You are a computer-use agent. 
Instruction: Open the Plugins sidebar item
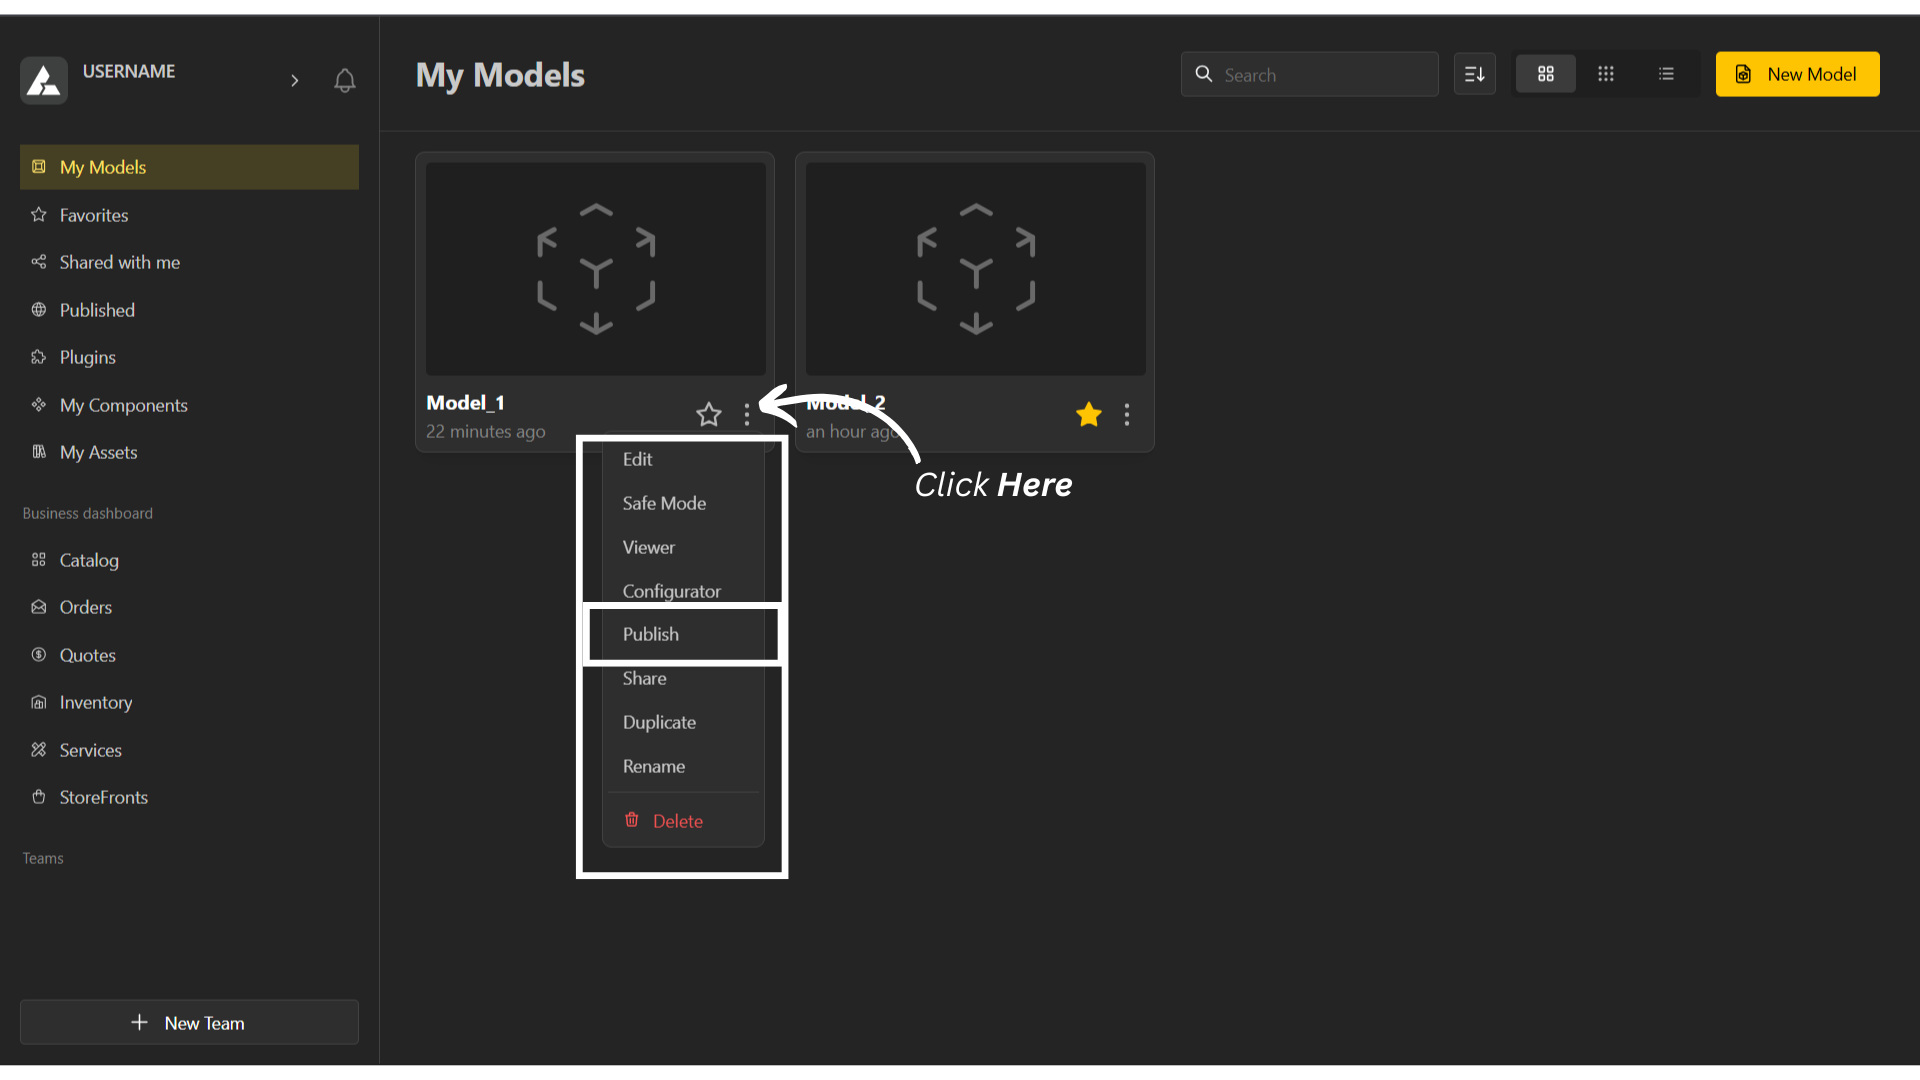coord(87,357)
